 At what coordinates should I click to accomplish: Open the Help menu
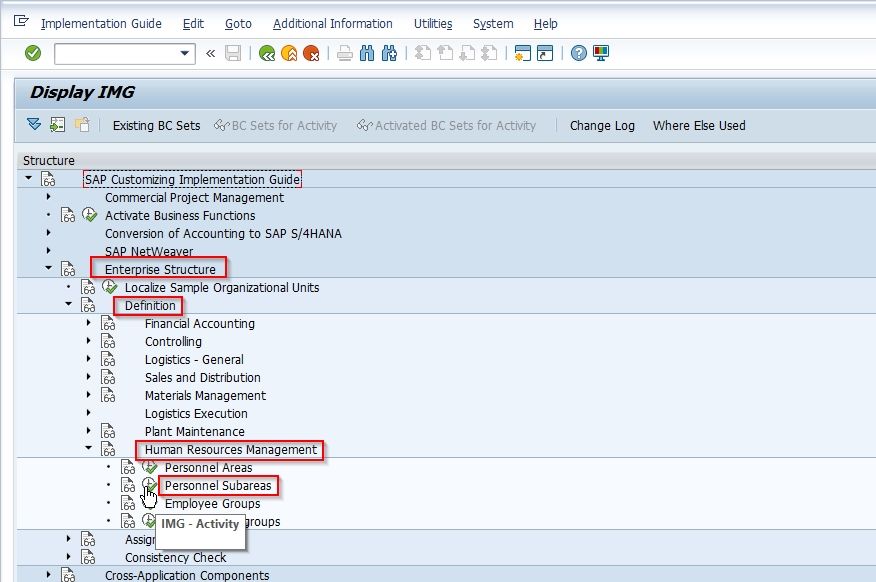tap(545, 23)
